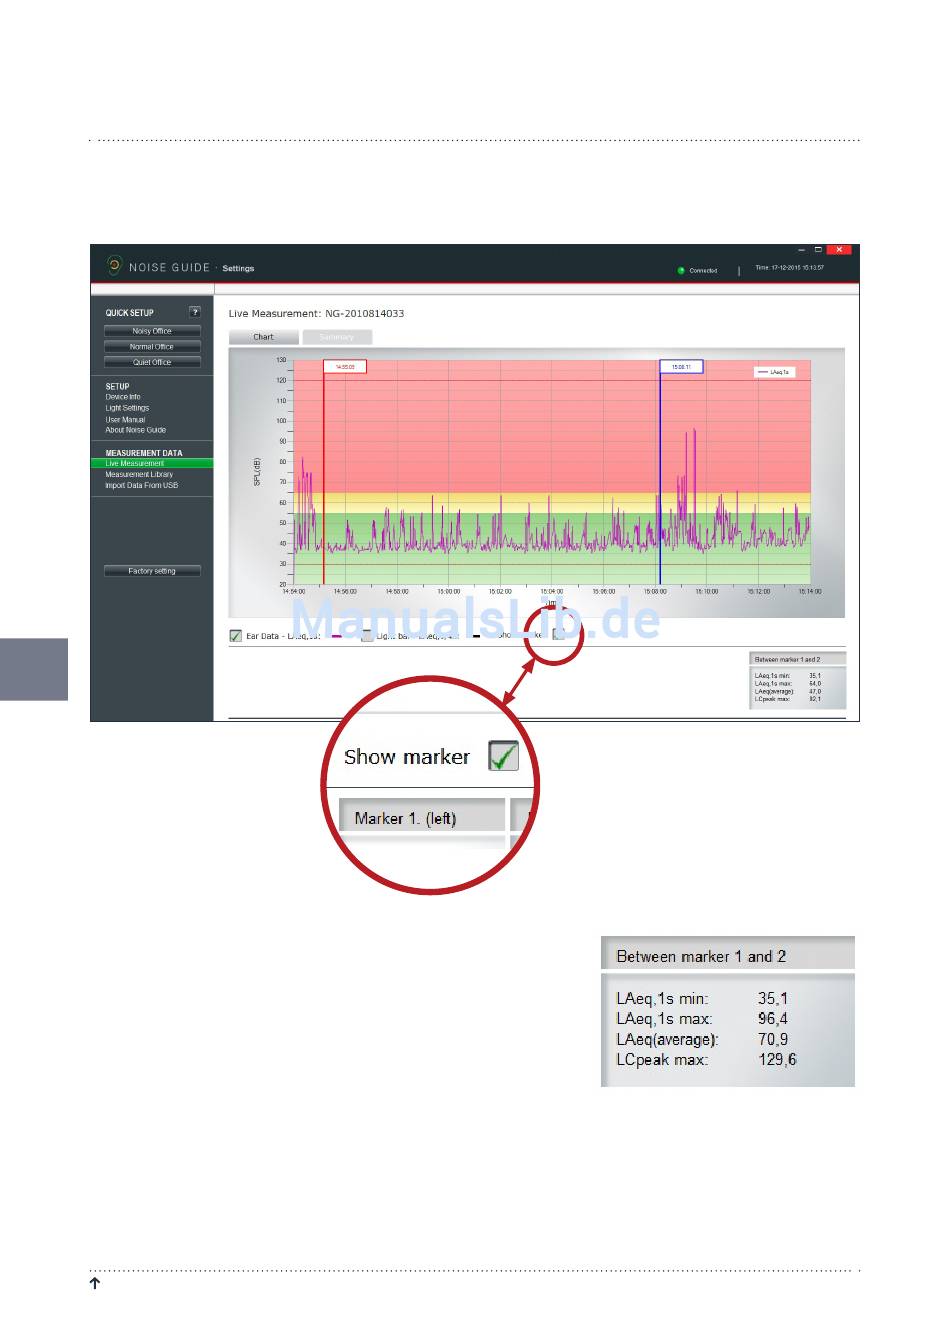Image resolution: width=950 pixels, height=1344 pixels.
Task: Open the Quick Setup help question-mark icon
Action: pyautogui.click(x=195, y=312)
